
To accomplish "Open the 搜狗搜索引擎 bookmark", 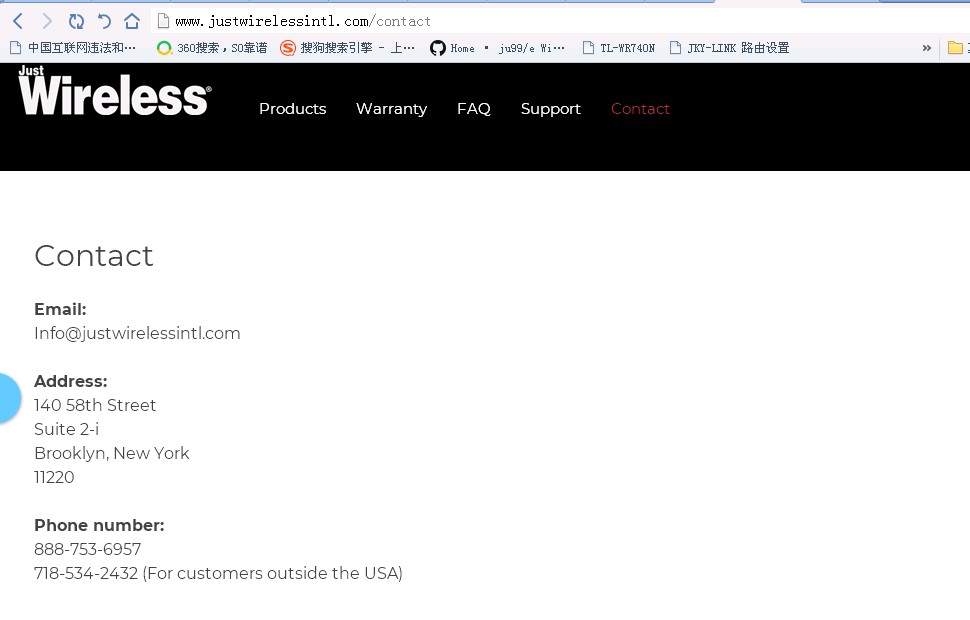I will tap(347, 48).
